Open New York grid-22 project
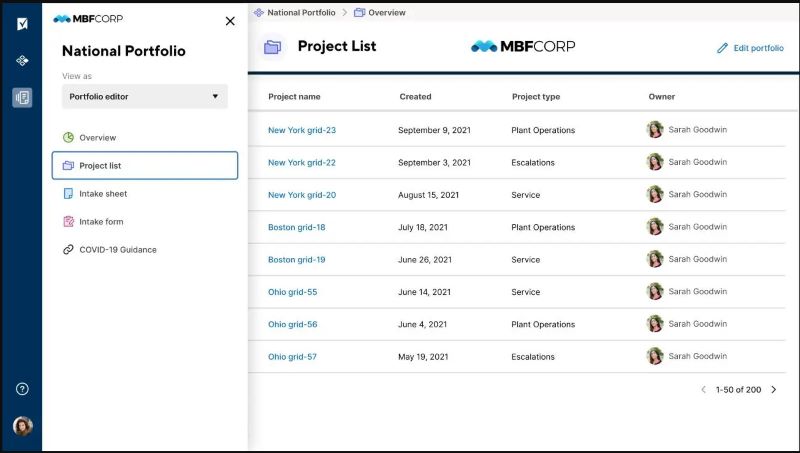 (302, 163)
